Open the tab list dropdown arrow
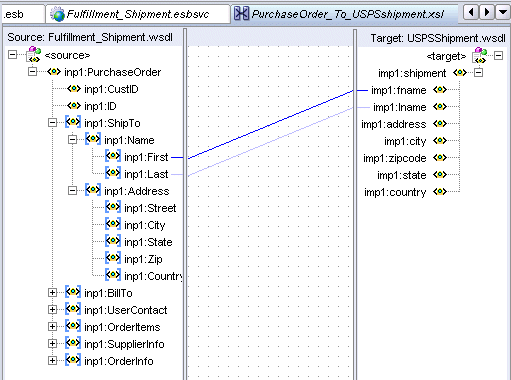The height and width of the screenshot is (380, 511). click(502, 13)
